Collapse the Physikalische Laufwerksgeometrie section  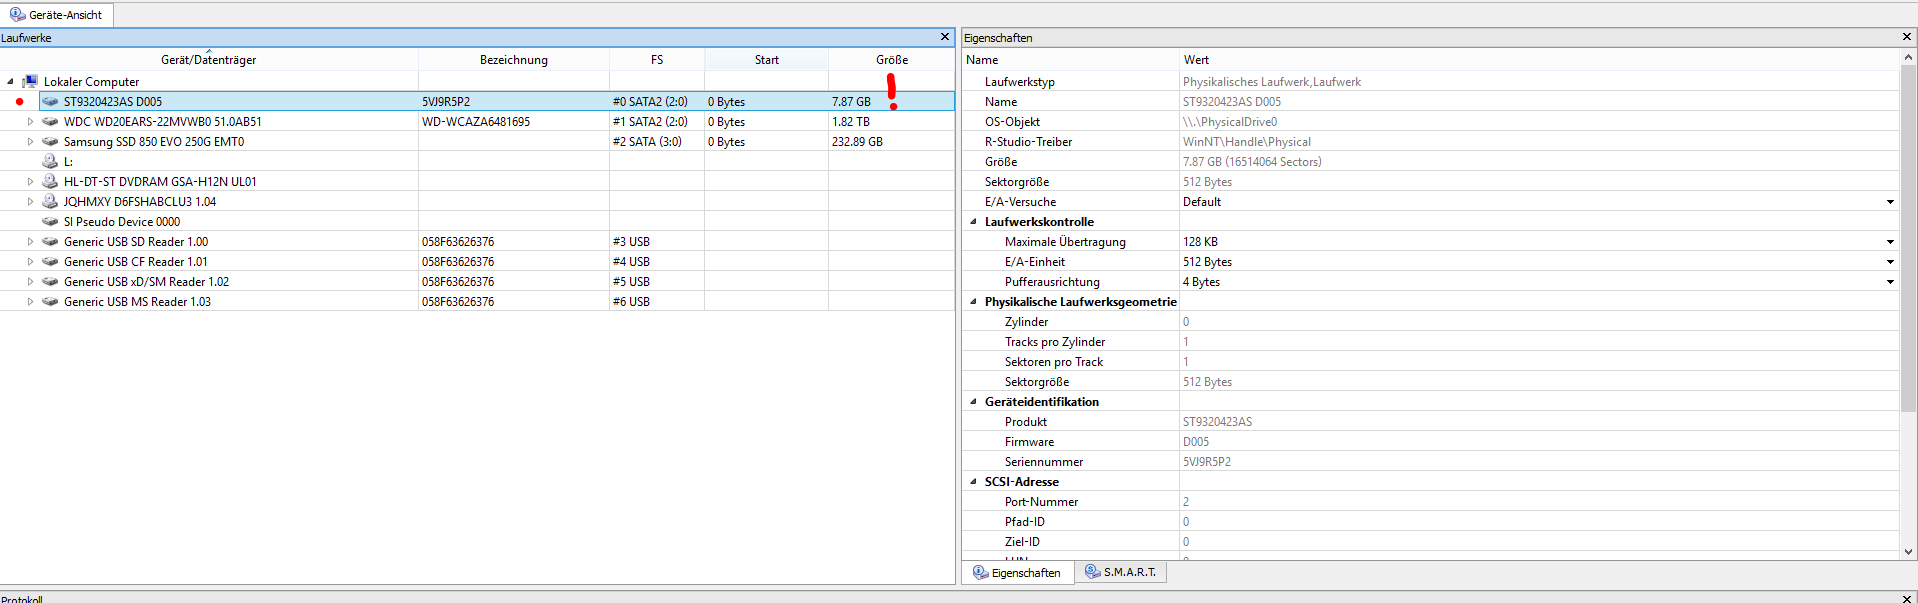pyautogui.click(x=973, y=302)
